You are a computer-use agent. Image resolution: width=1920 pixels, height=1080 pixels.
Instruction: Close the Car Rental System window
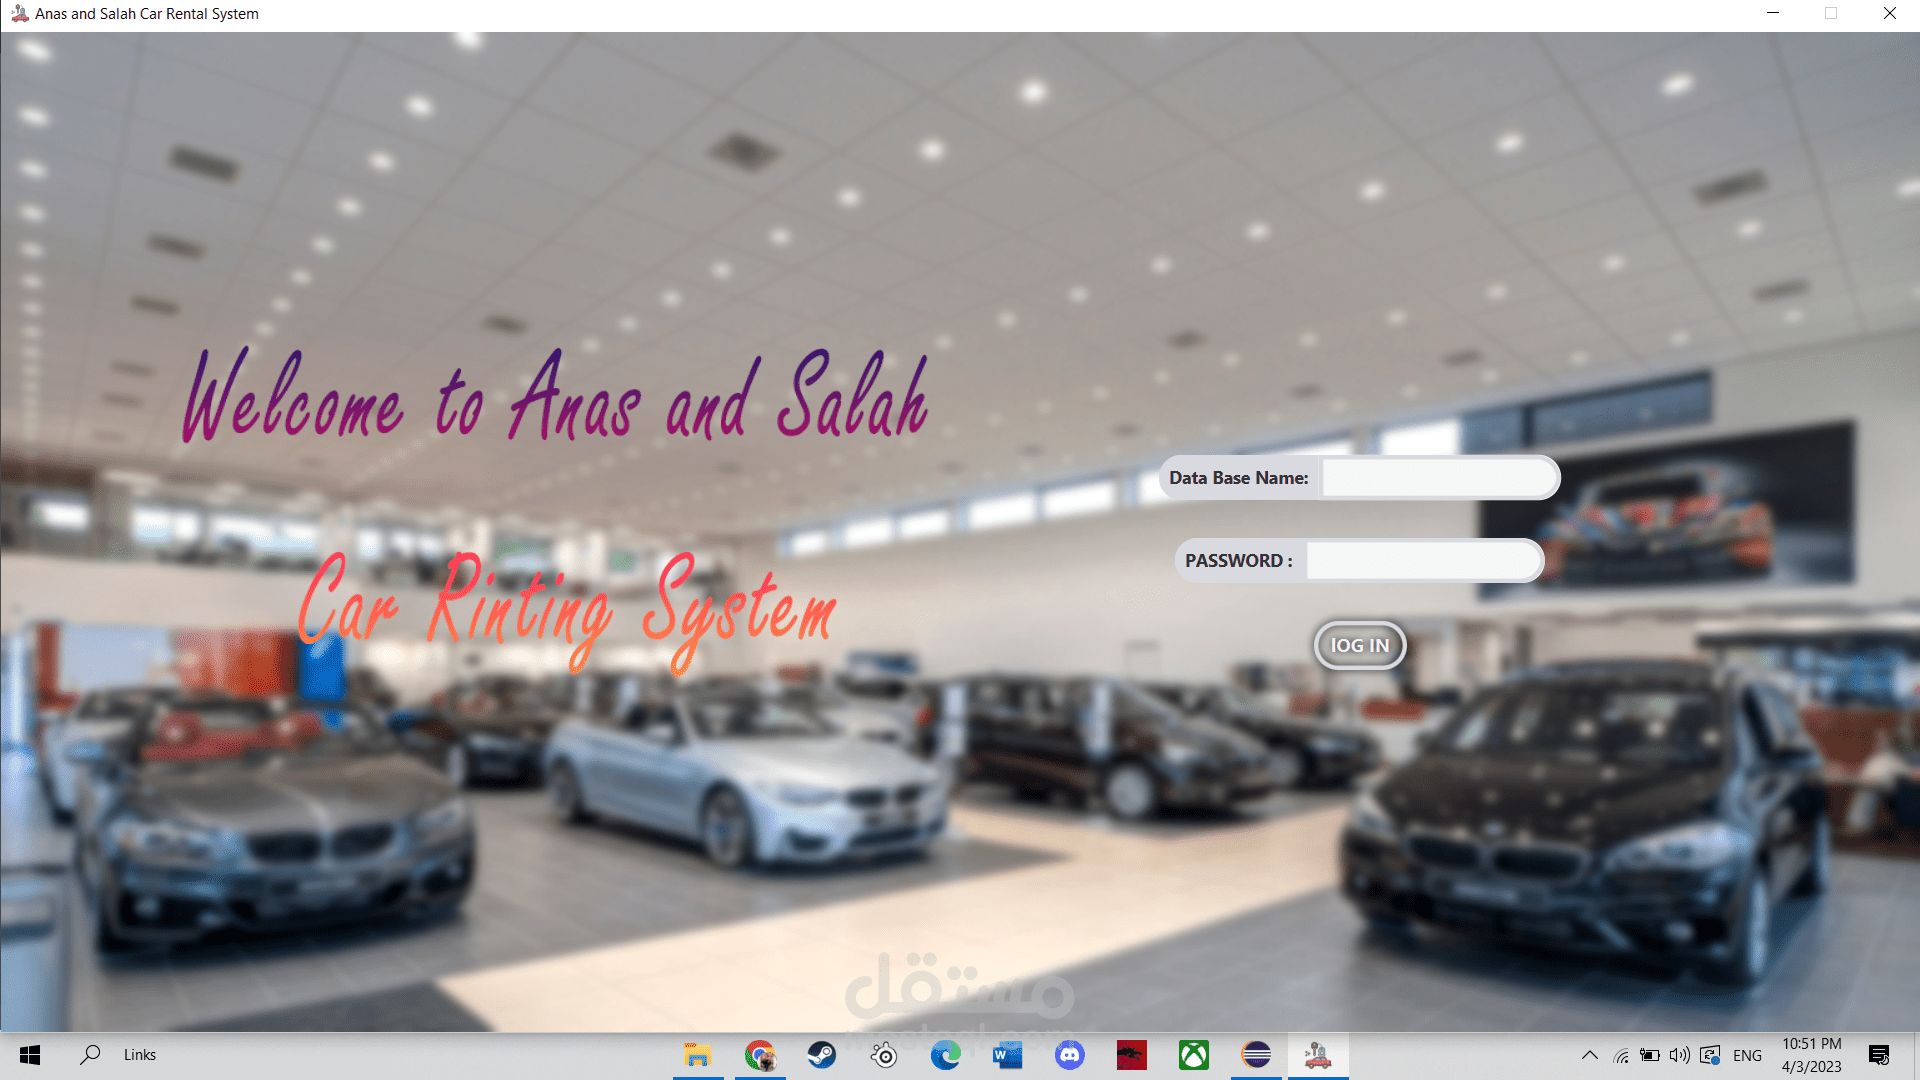(x=1890, y=13)
